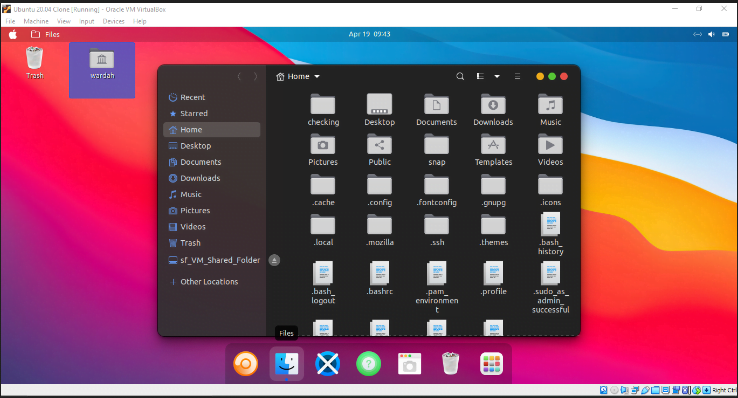
Task: Toggle list view in Files toolbar
Action: 480,76
